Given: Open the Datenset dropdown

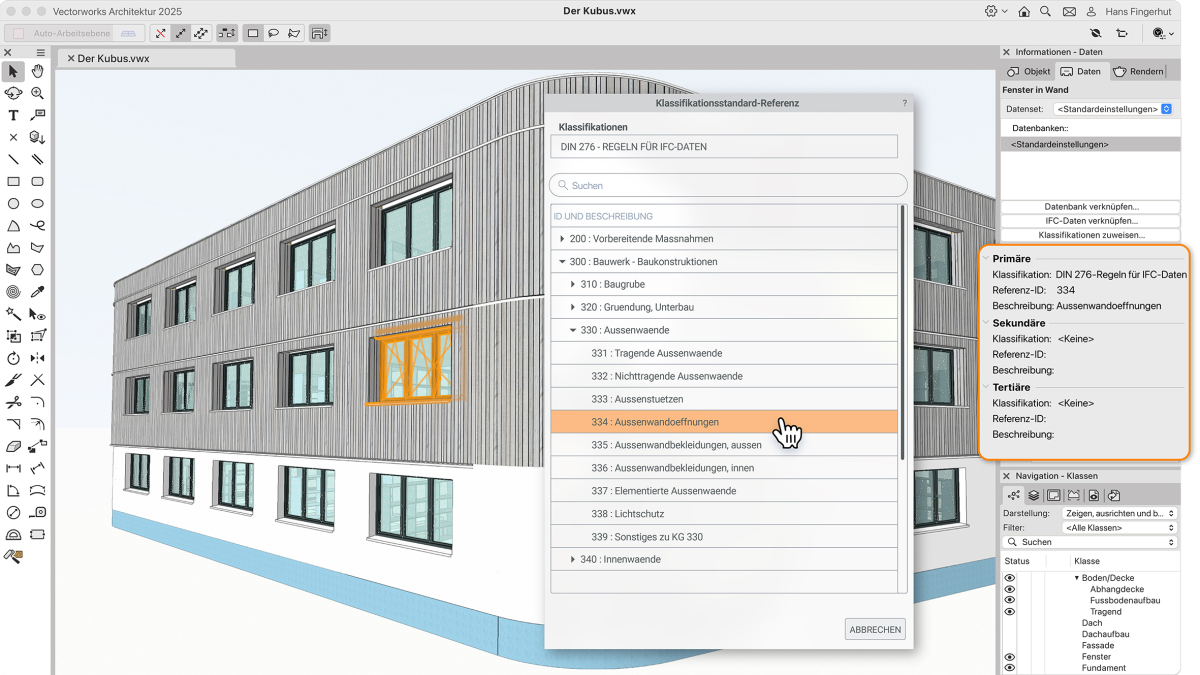Looking at the screenshot, I should [1113, 109].
